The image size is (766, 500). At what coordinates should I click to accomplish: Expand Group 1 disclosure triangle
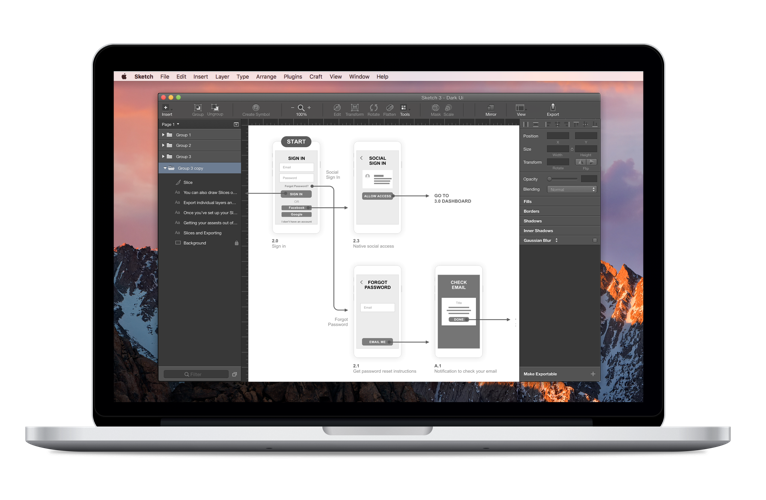[x=163, y=135]
